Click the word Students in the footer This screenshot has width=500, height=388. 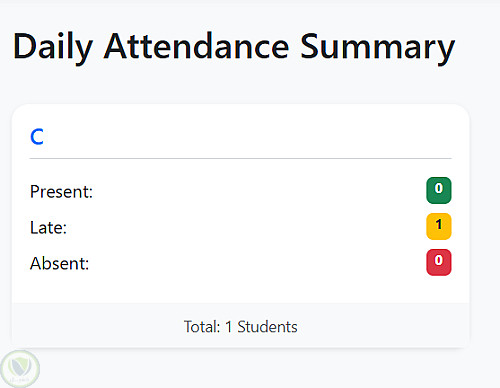pyautogui.click(x=267, y=327)
